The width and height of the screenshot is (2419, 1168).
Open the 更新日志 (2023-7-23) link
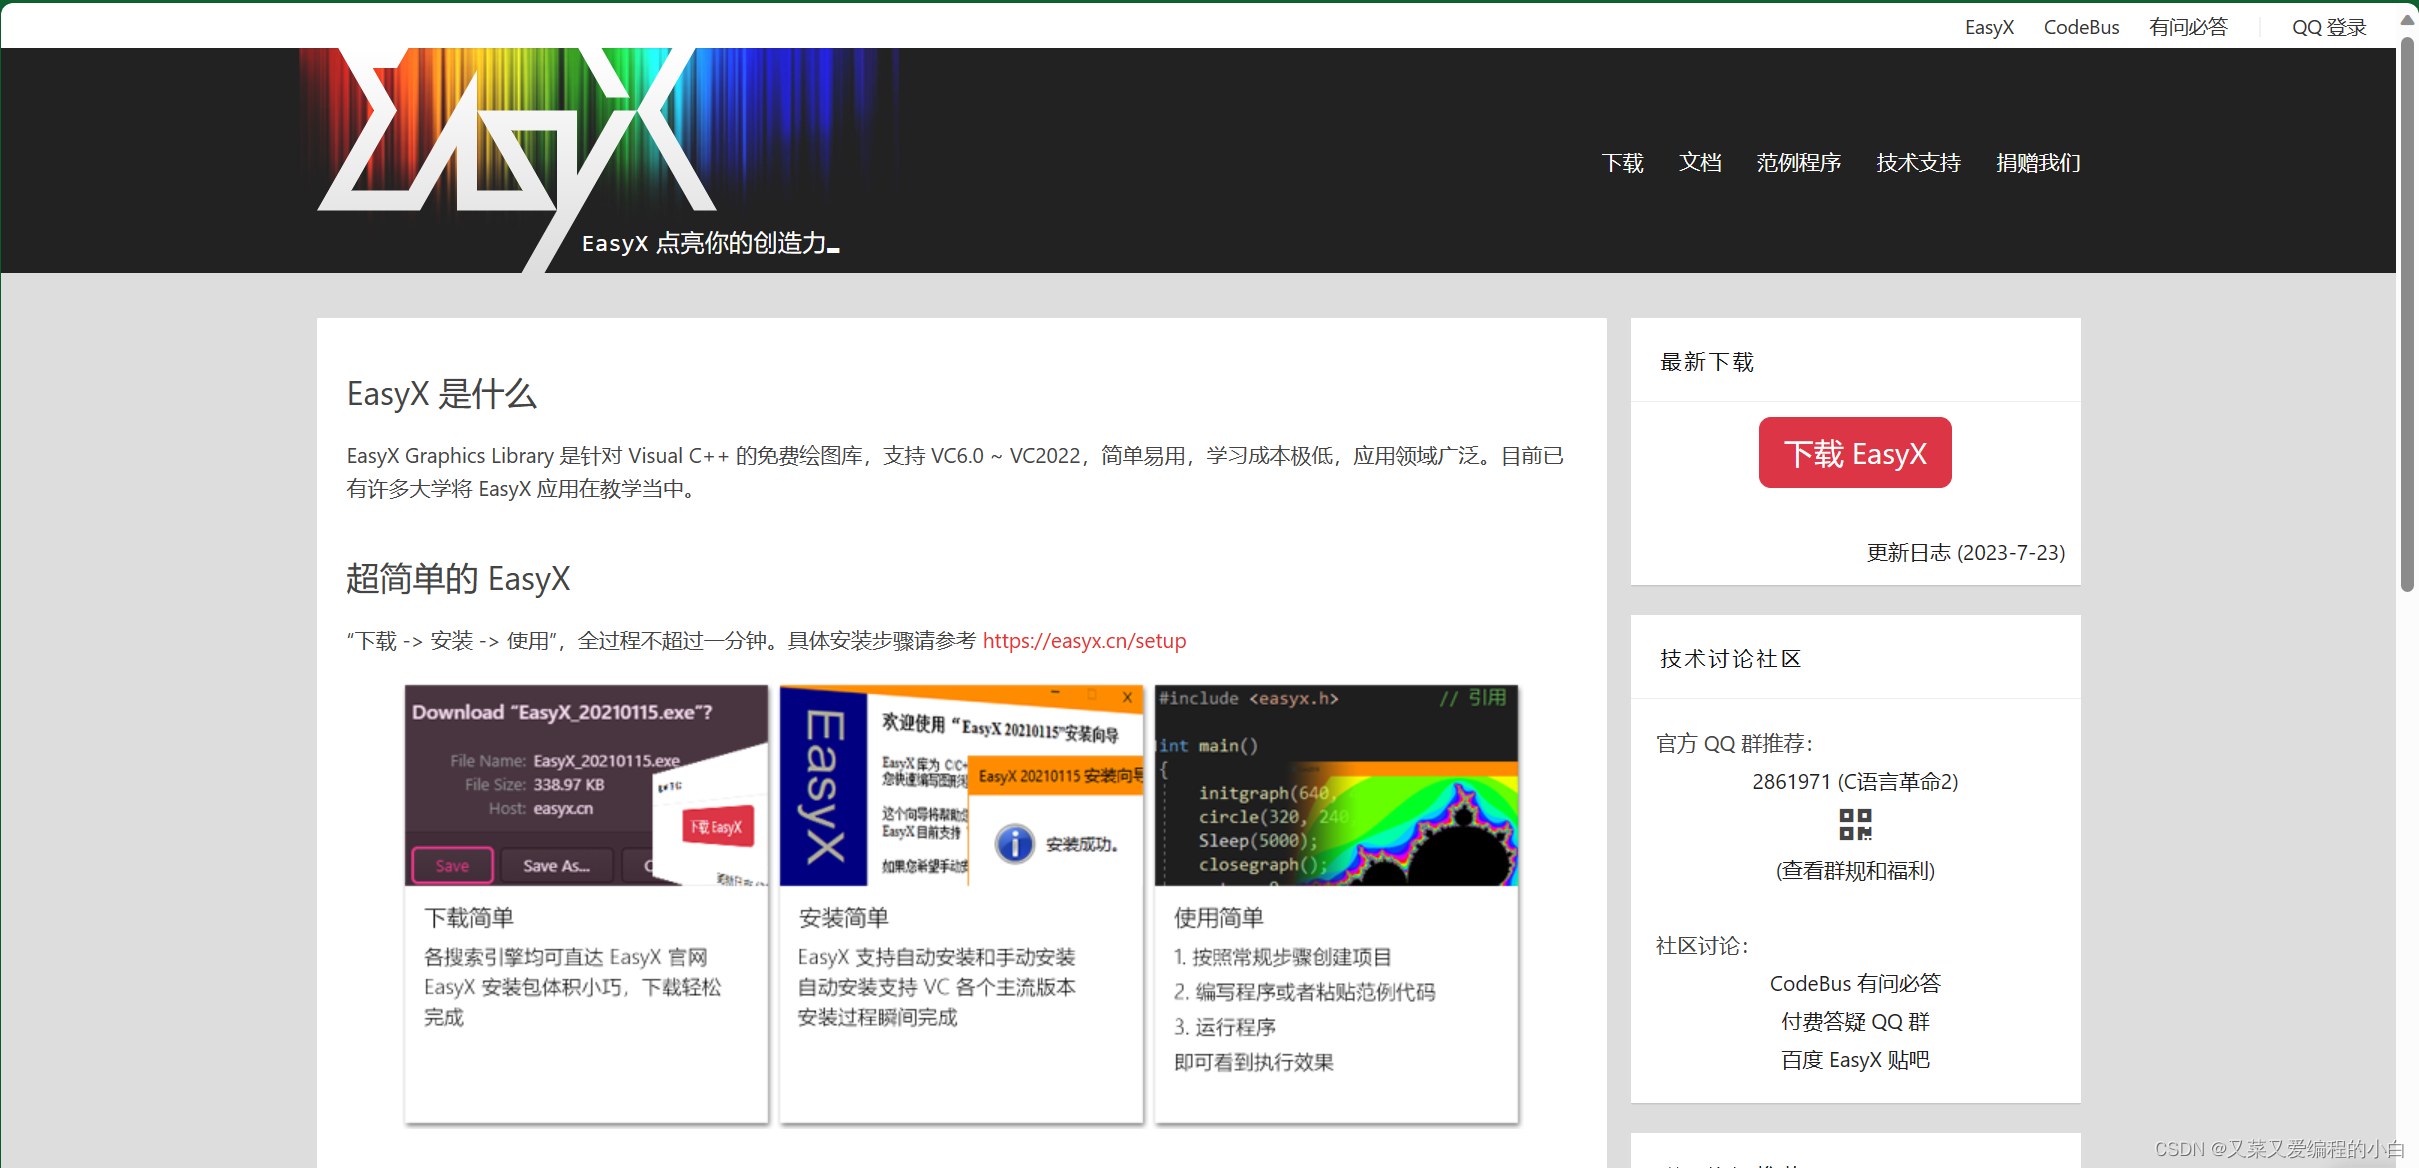[1963, 553]
